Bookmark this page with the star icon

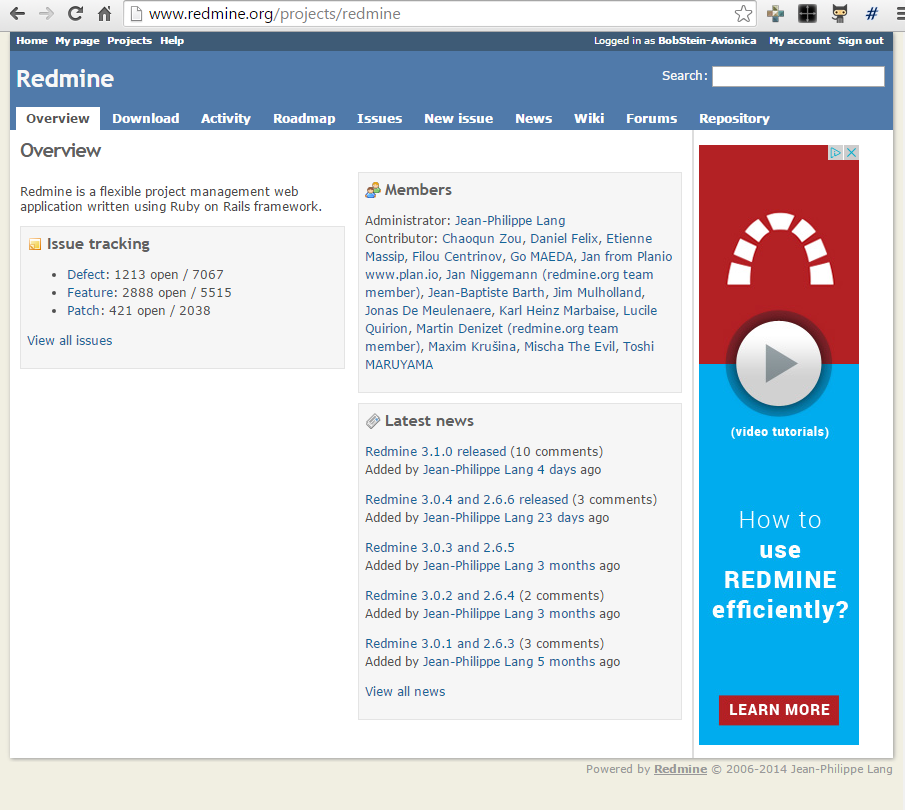[743, 14]
